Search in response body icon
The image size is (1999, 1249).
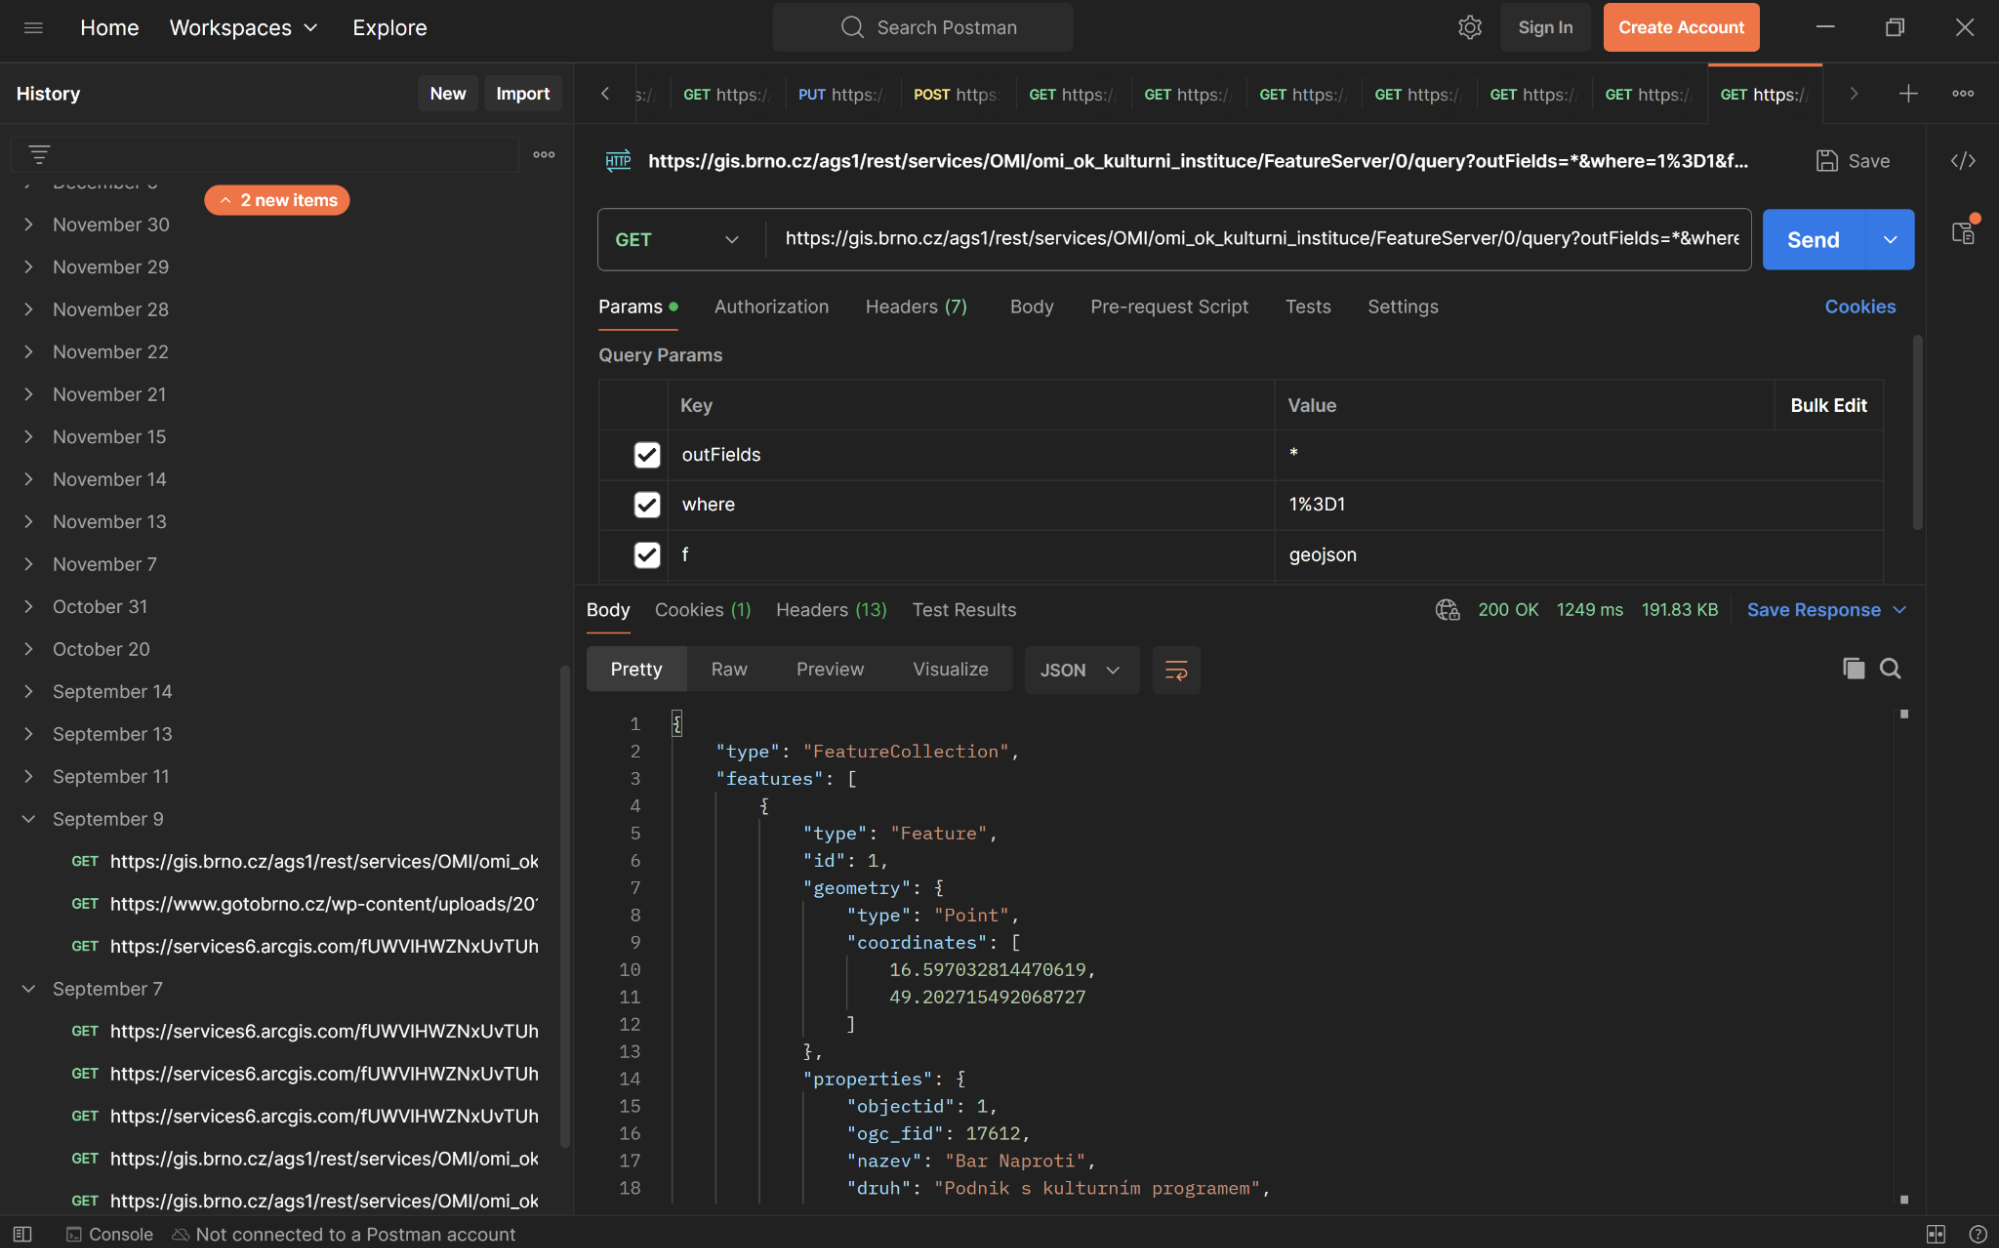click(1890, 668)
